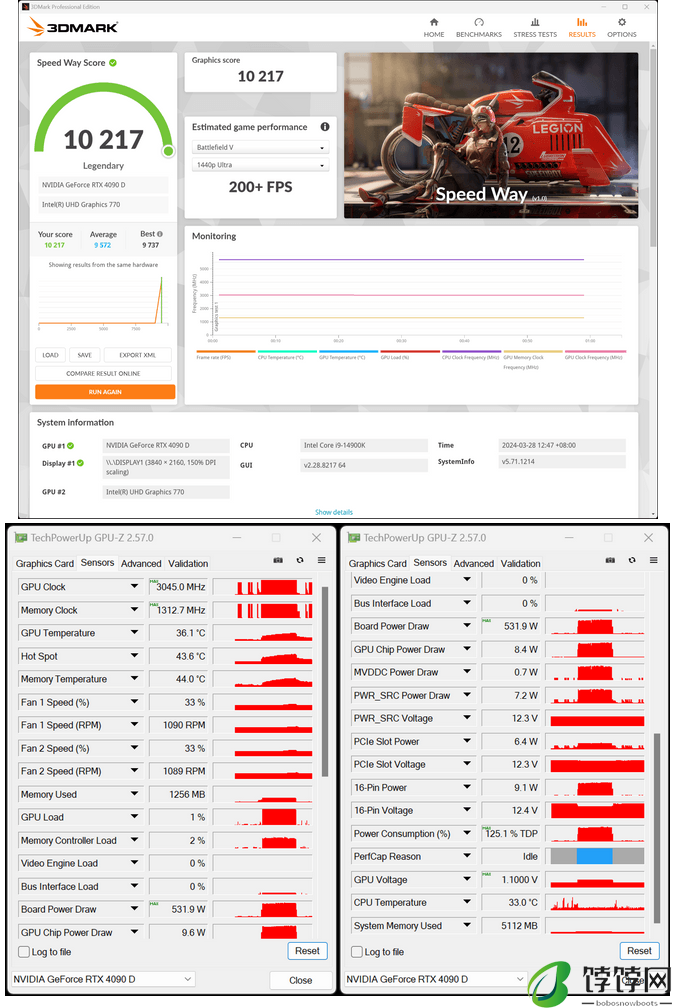The width and height of the screenshot is (675, 1008).
Task: Open hamburger menu in left GPU-Z window
Action: click(321, 560)
